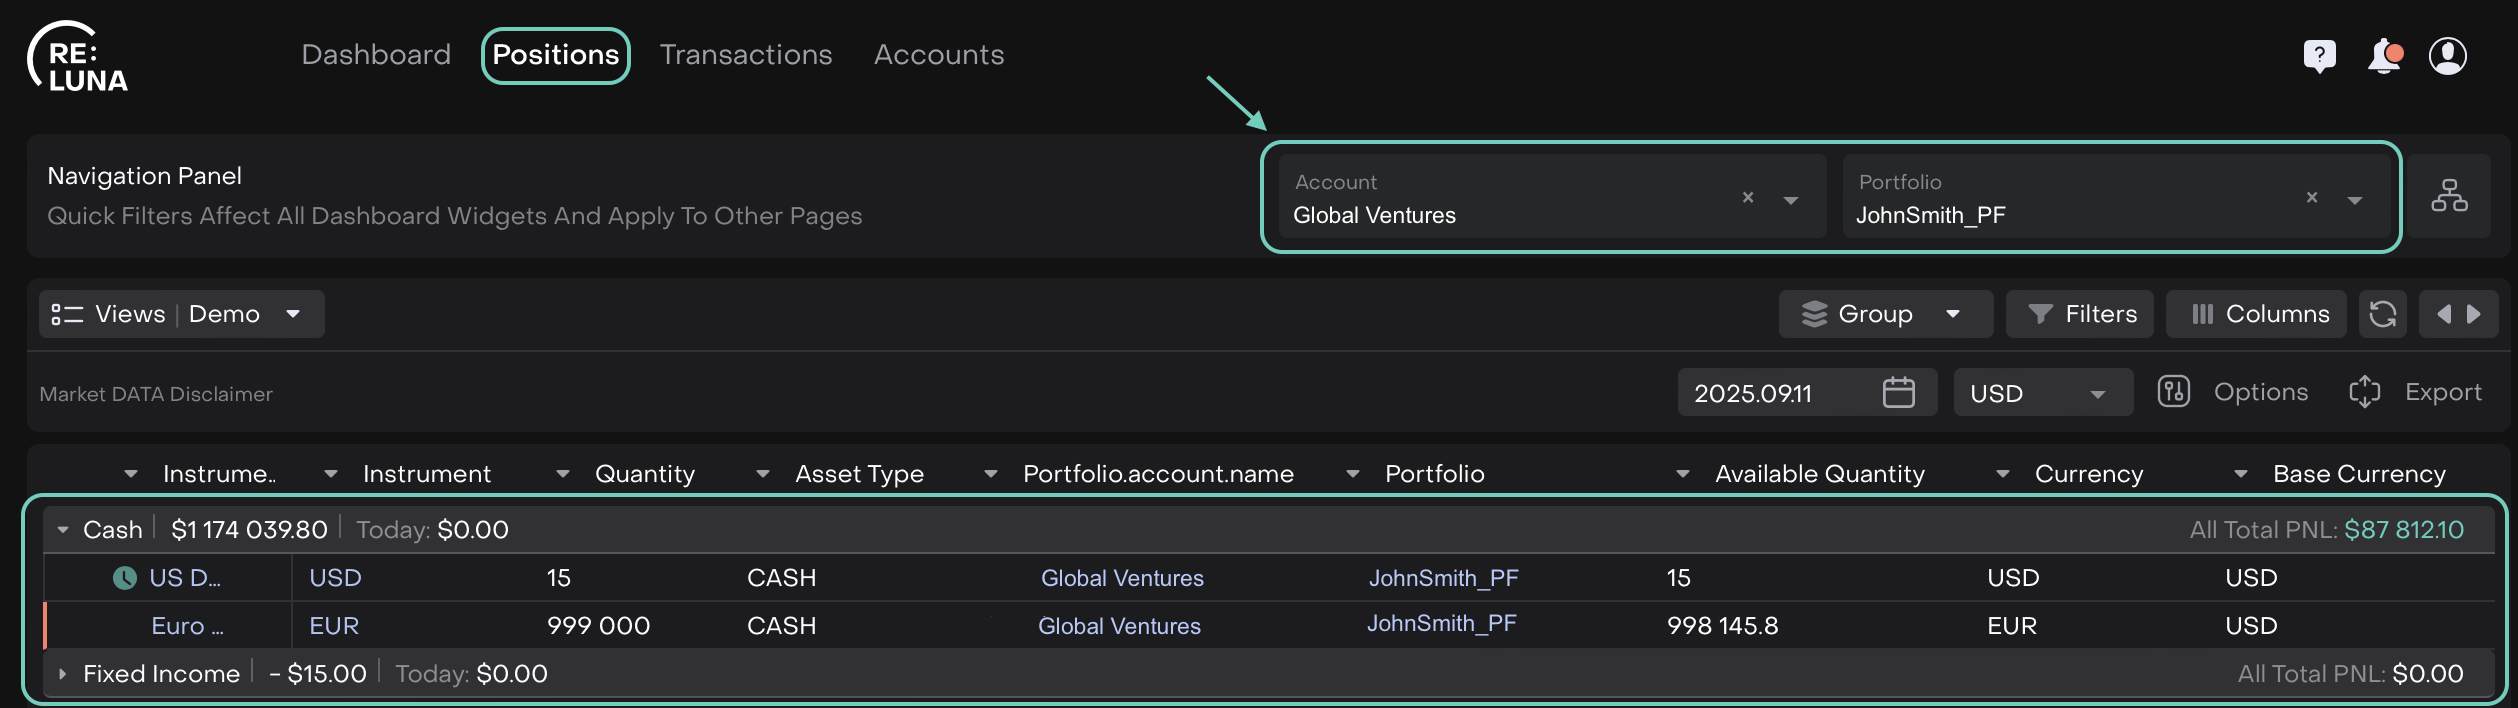Clear the JohnSmith_PF portfolio filter
The height and width of the screenshot is (708, 2518).
click(x=2312, y=198)
